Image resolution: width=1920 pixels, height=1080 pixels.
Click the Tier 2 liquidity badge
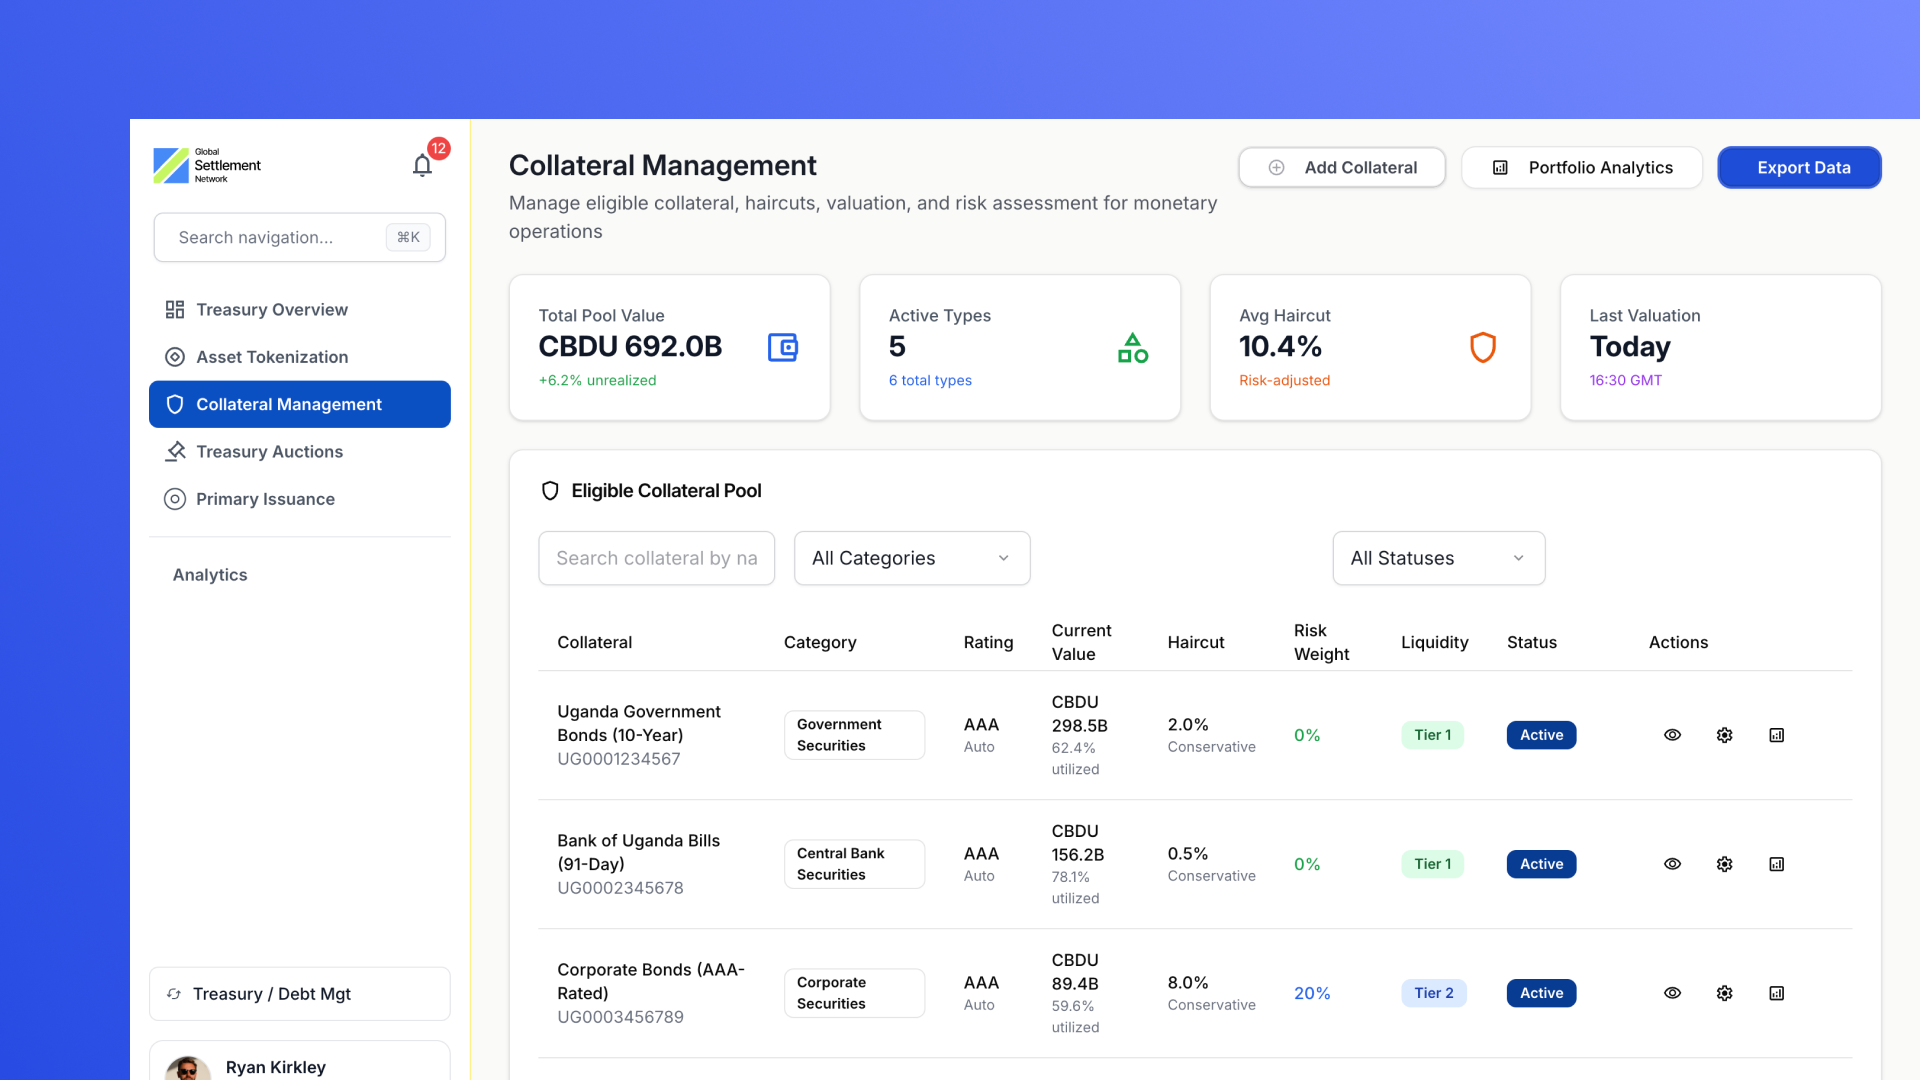1433,993
